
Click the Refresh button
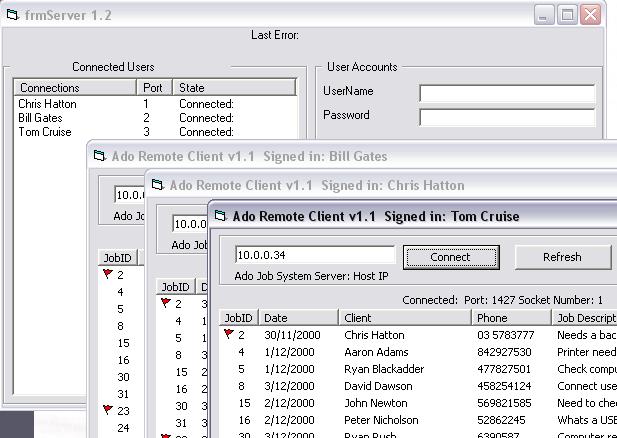point(561,257)
